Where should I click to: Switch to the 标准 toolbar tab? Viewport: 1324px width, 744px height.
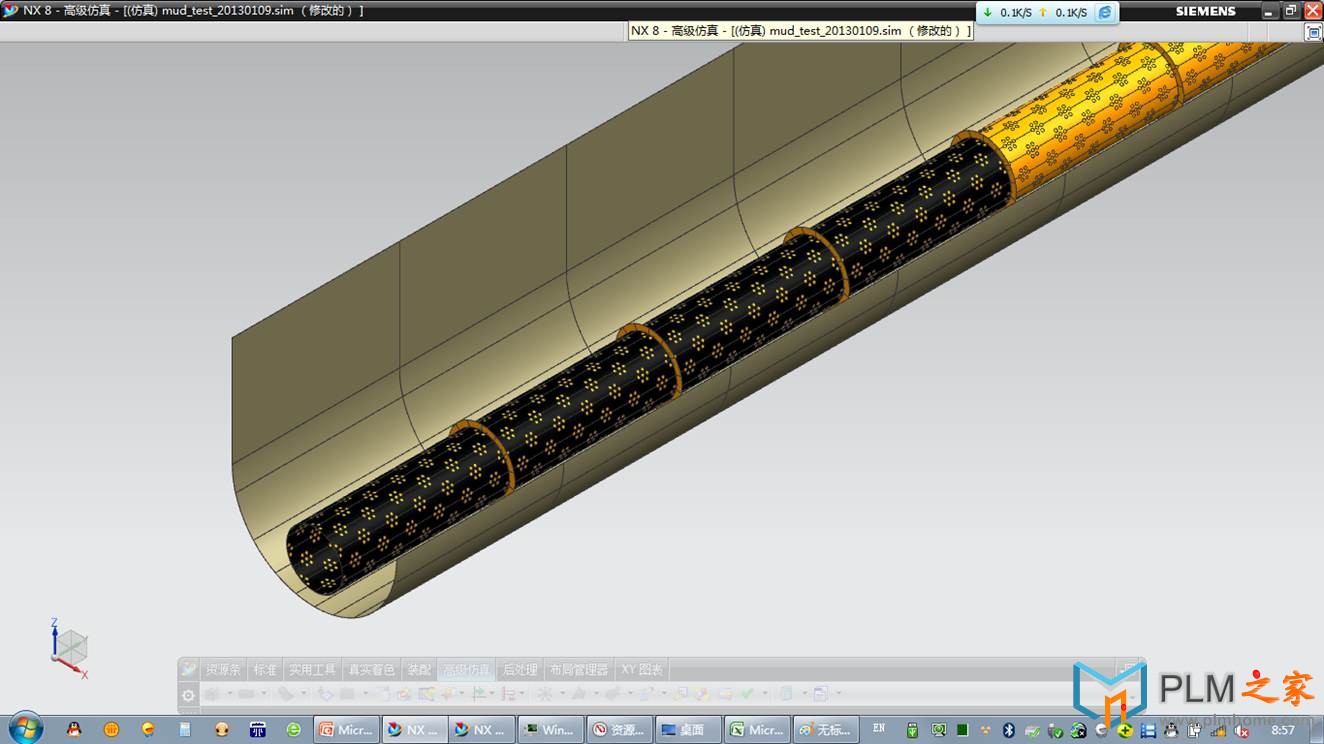click(265, 670)
